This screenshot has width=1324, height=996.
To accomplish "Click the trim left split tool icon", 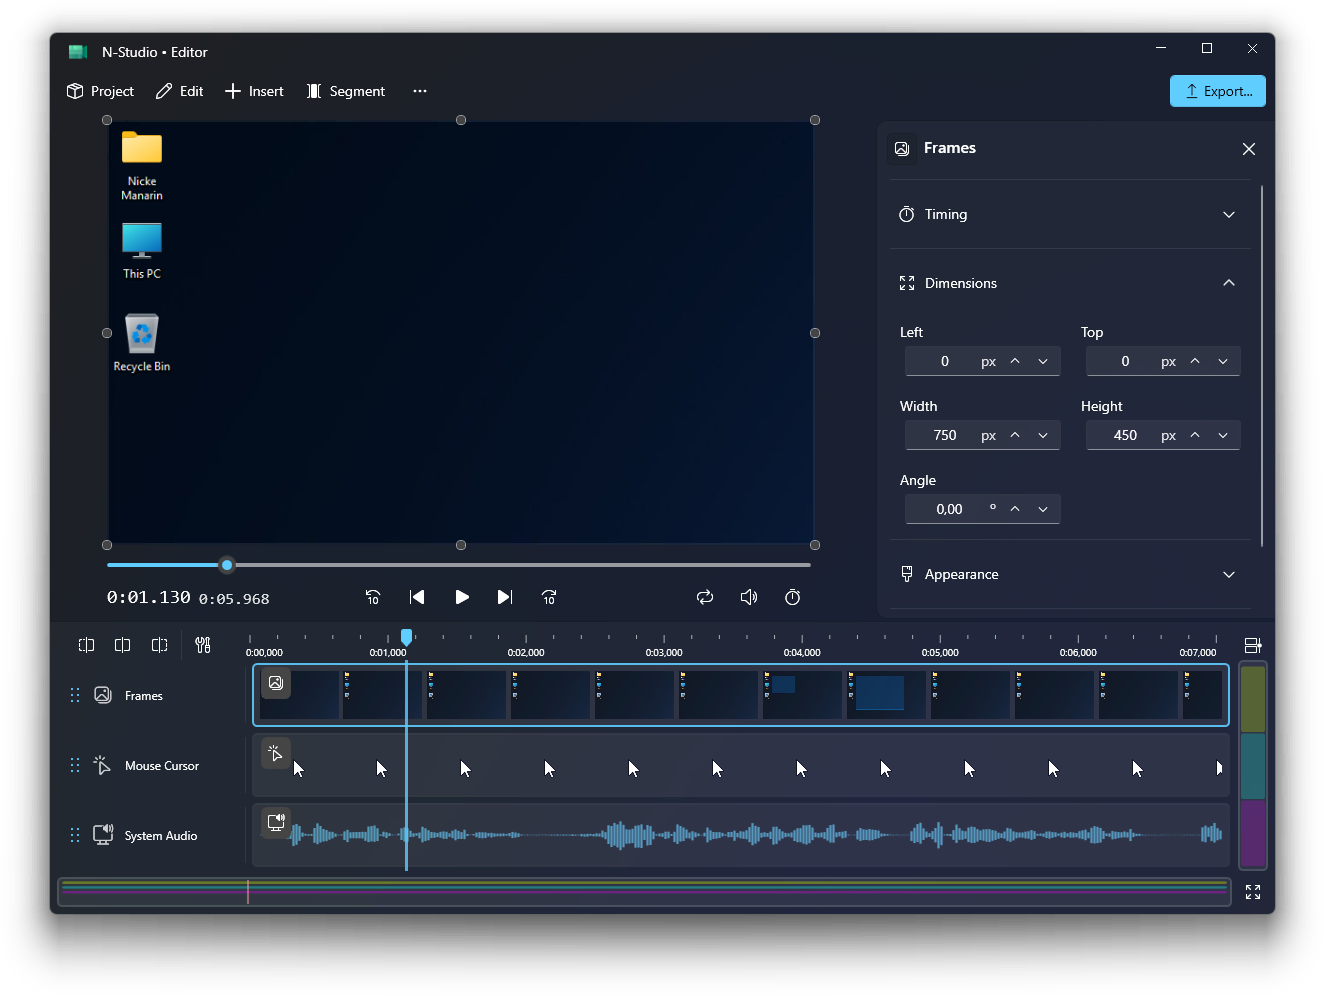I will [x=86, y=645].
